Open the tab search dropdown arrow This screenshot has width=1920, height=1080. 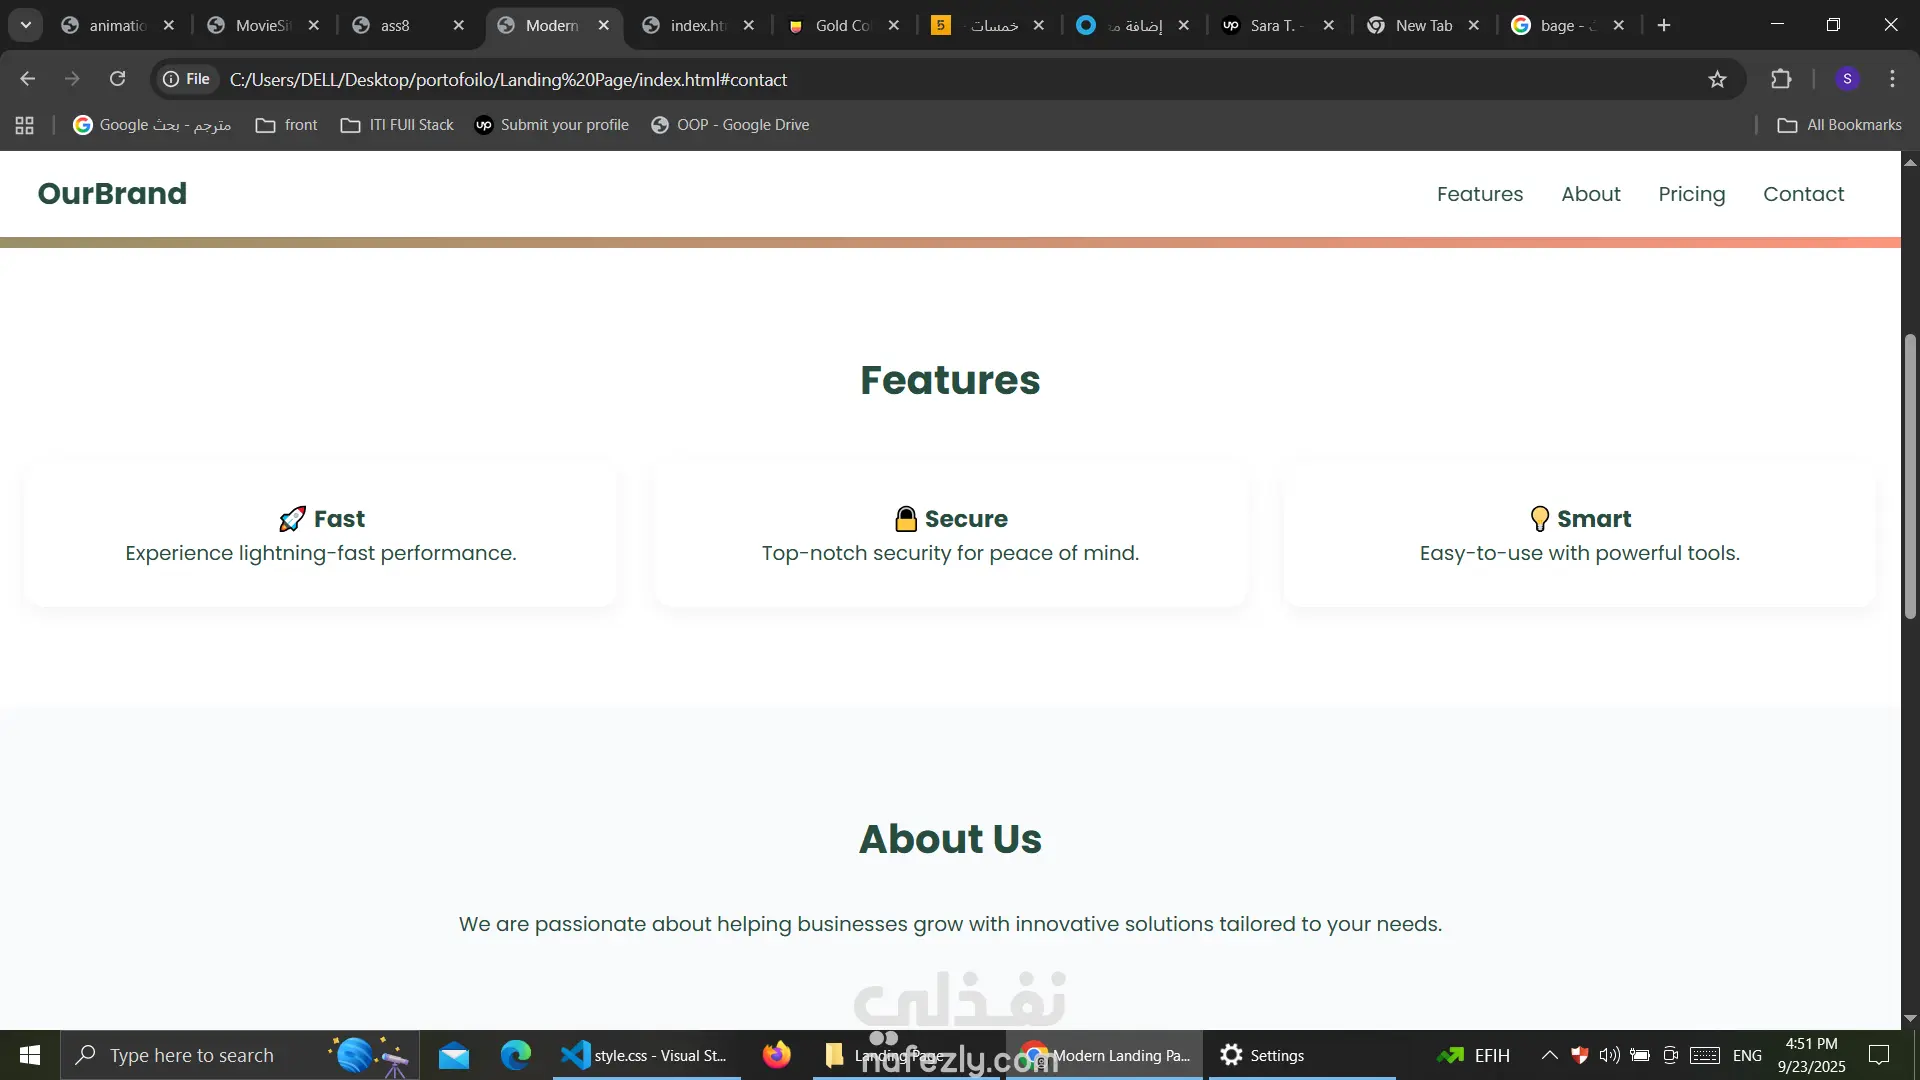26,25
